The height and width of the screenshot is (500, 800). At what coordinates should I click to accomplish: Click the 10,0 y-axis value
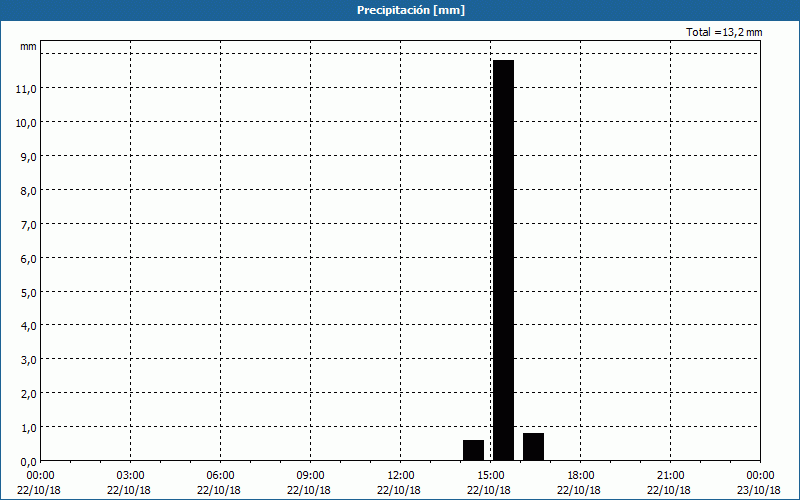coord(26,123)
